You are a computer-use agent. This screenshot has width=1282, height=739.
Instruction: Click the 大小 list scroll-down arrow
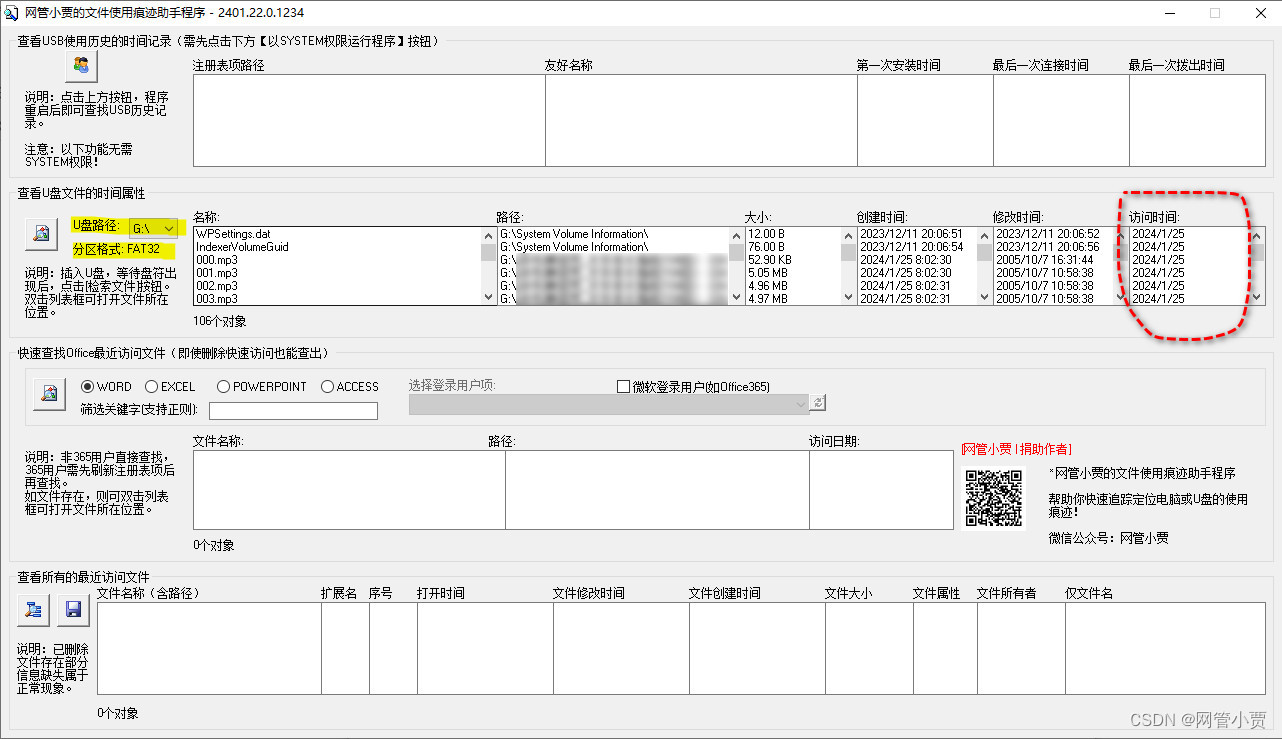coord(848,296)
